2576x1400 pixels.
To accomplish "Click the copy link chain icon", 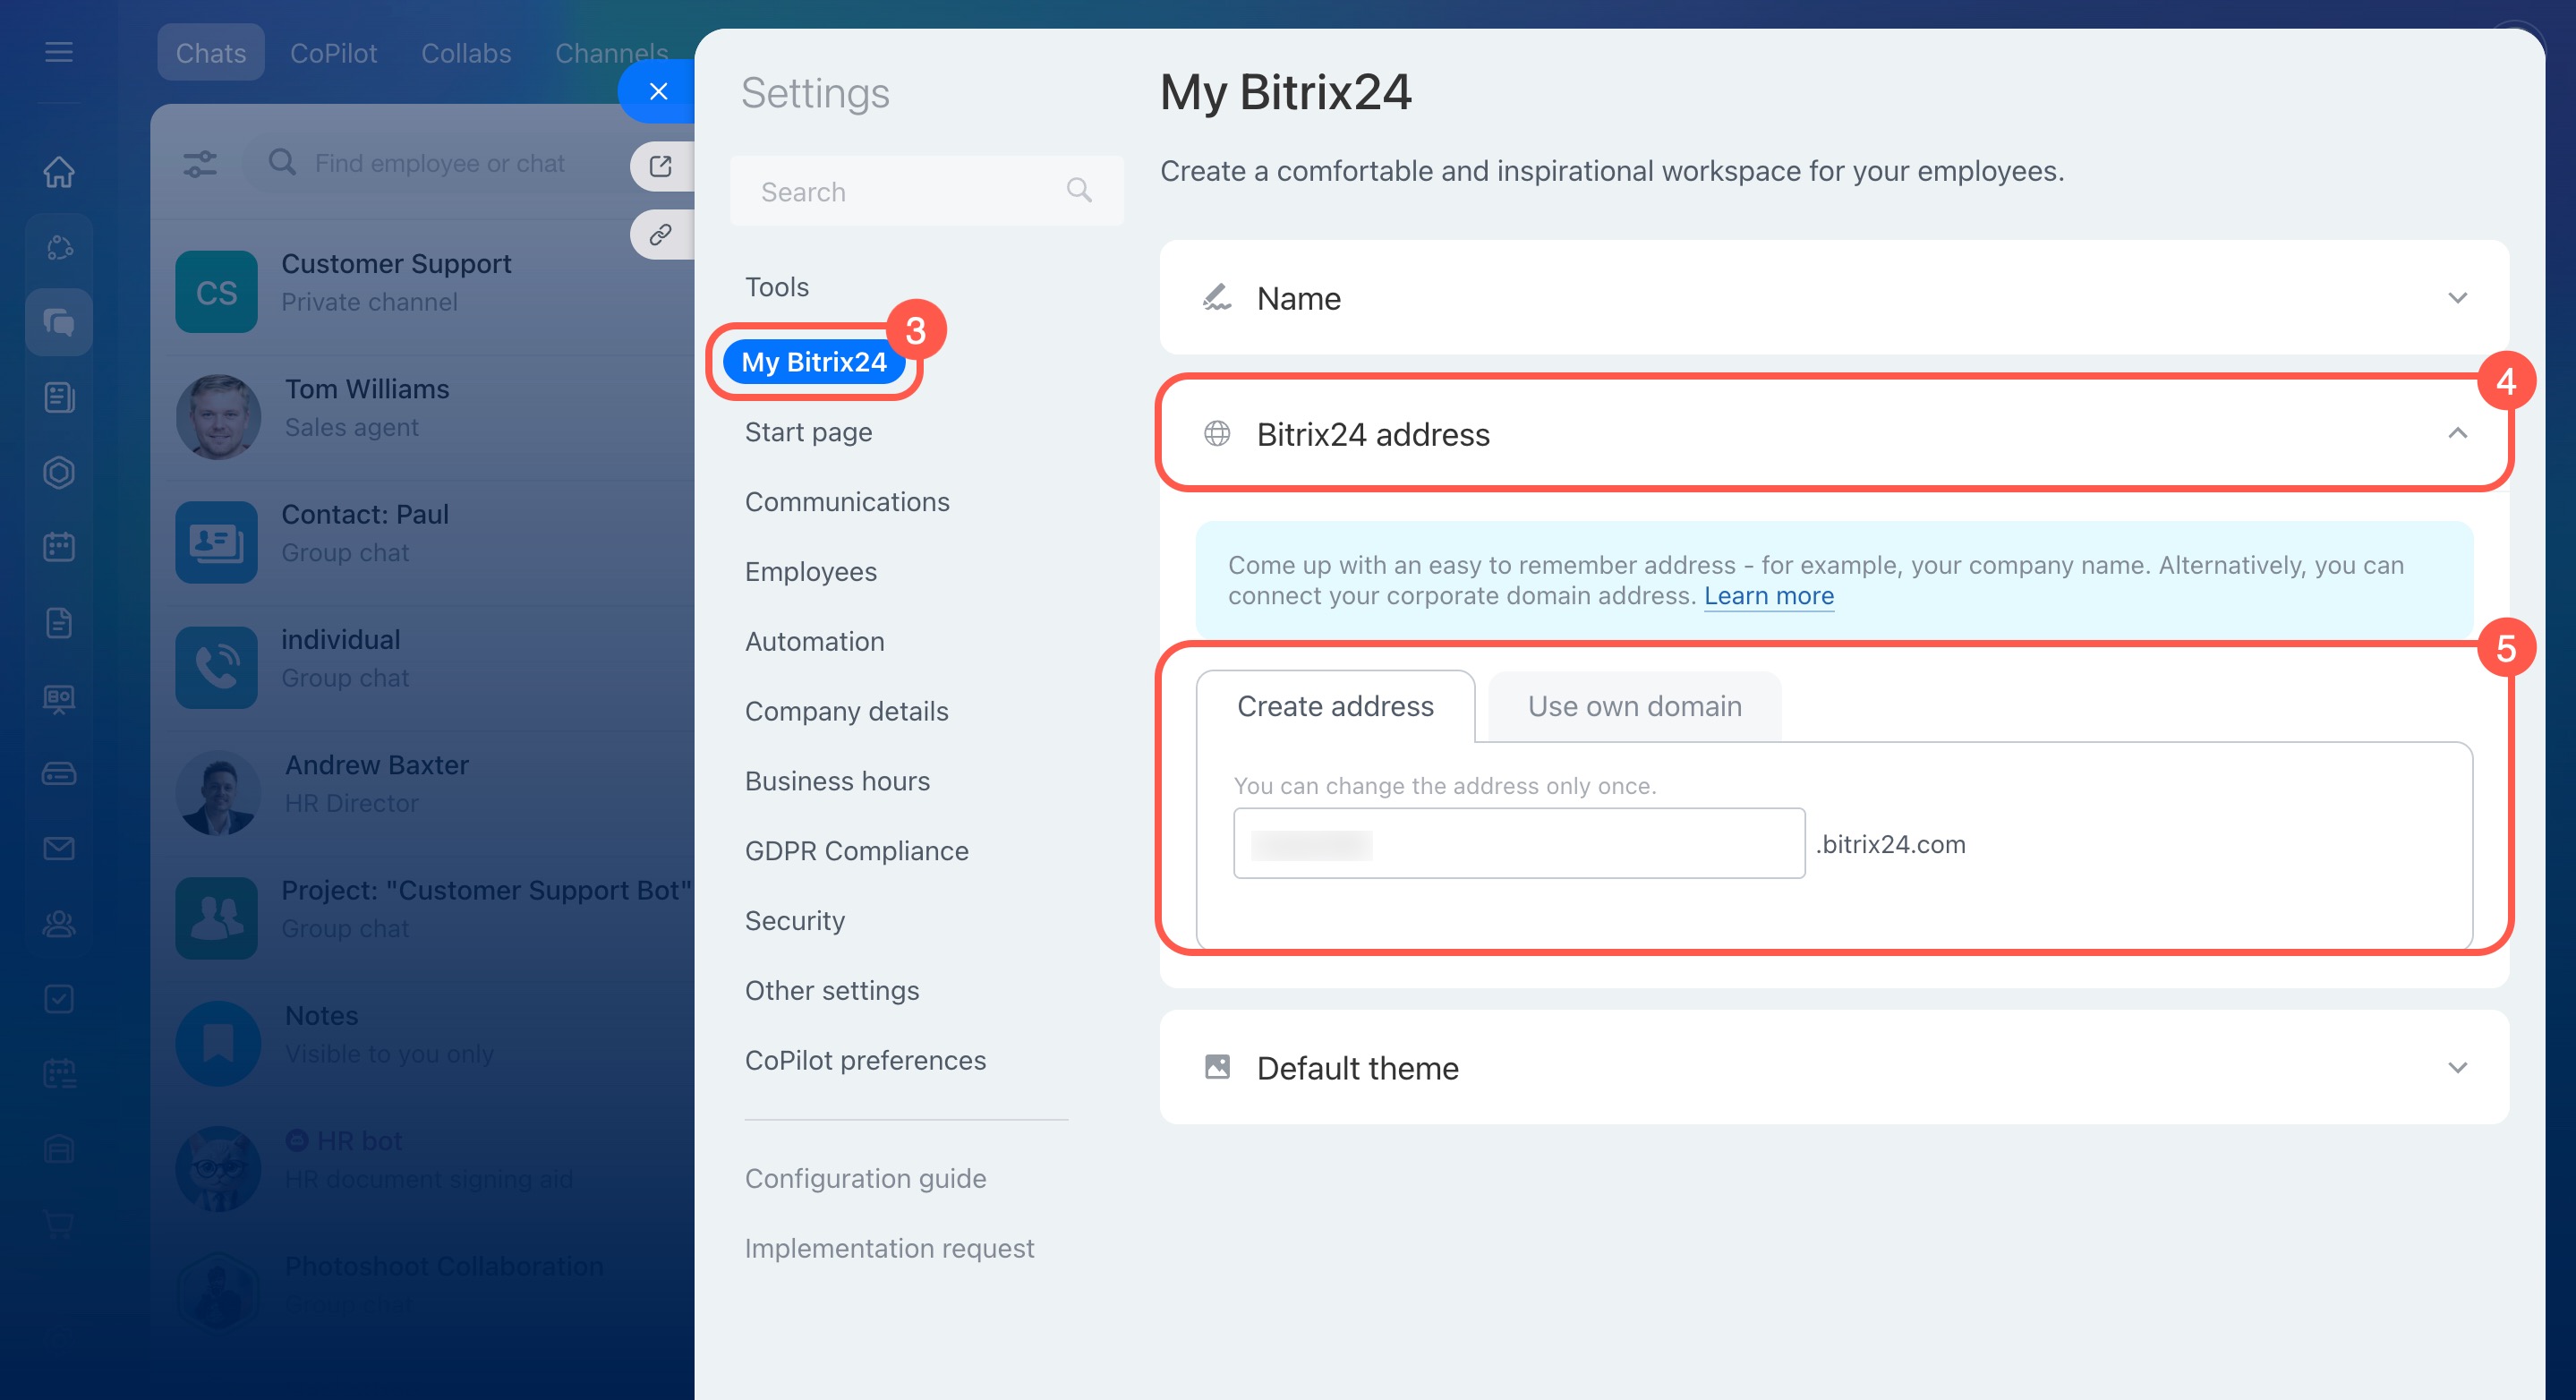I will tap(660, 235).
